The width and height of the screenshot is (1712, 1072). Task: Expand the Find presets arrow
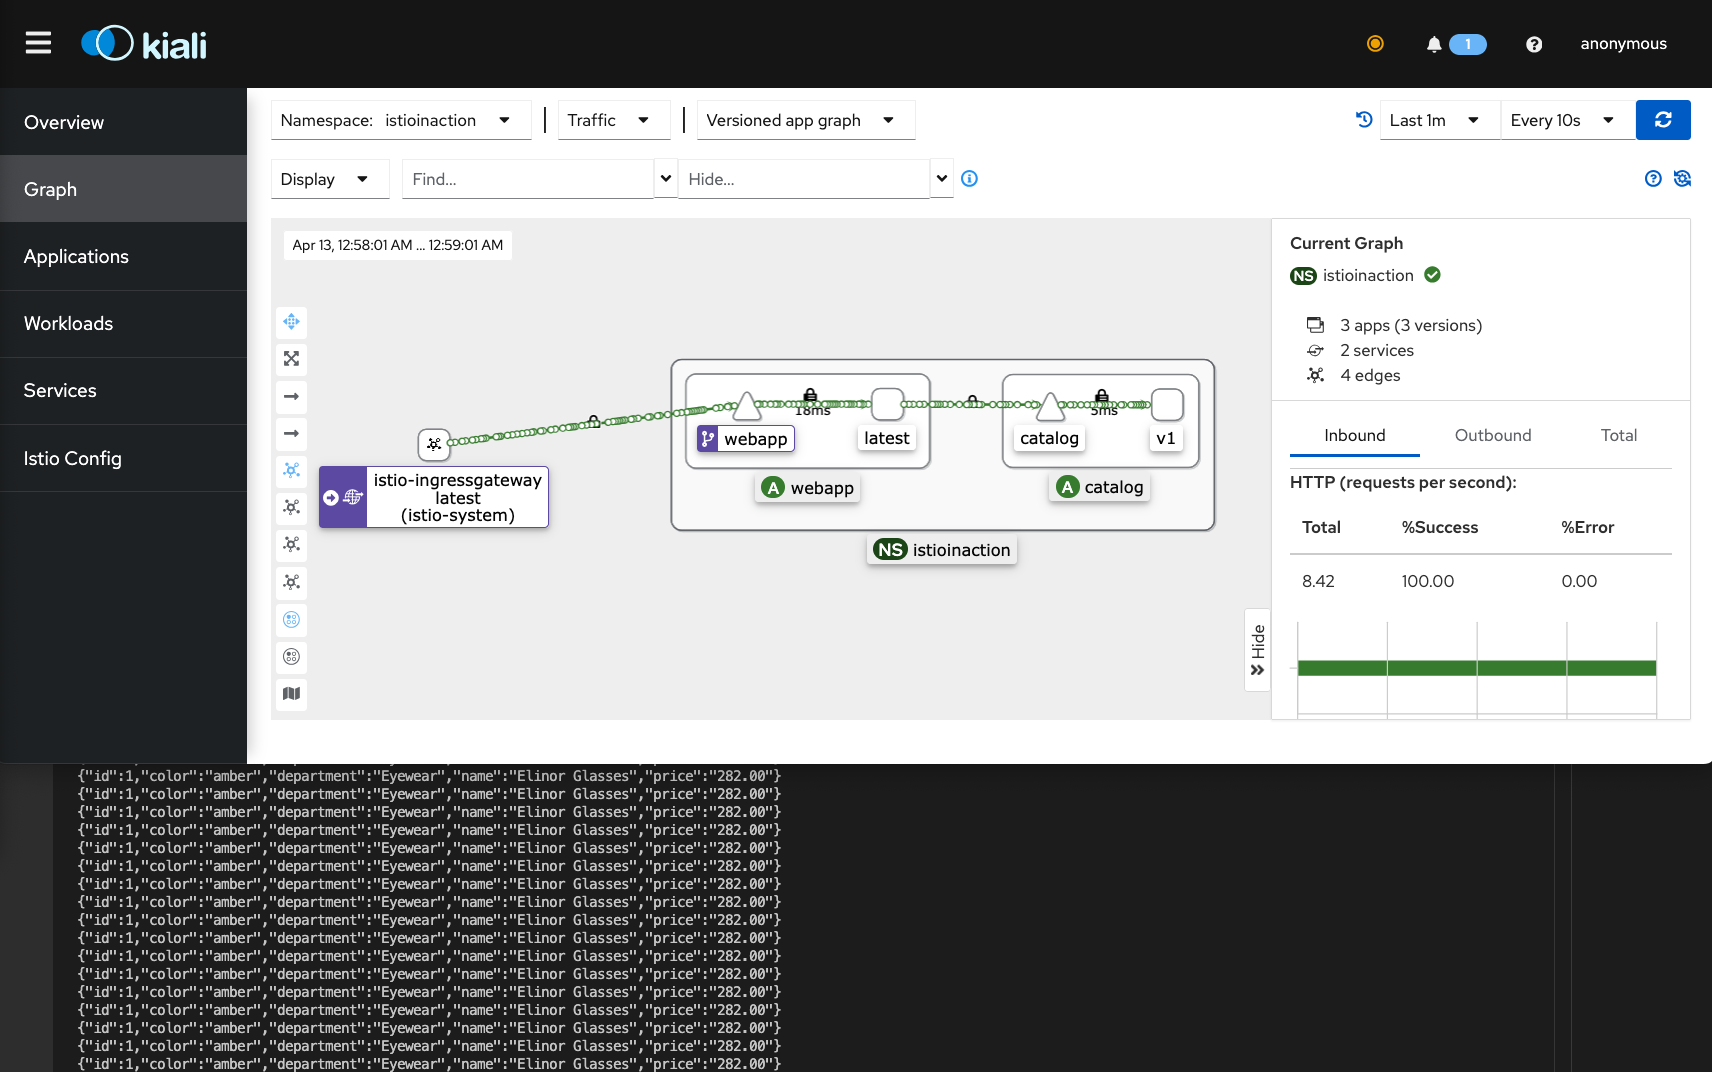coord(666,179)
